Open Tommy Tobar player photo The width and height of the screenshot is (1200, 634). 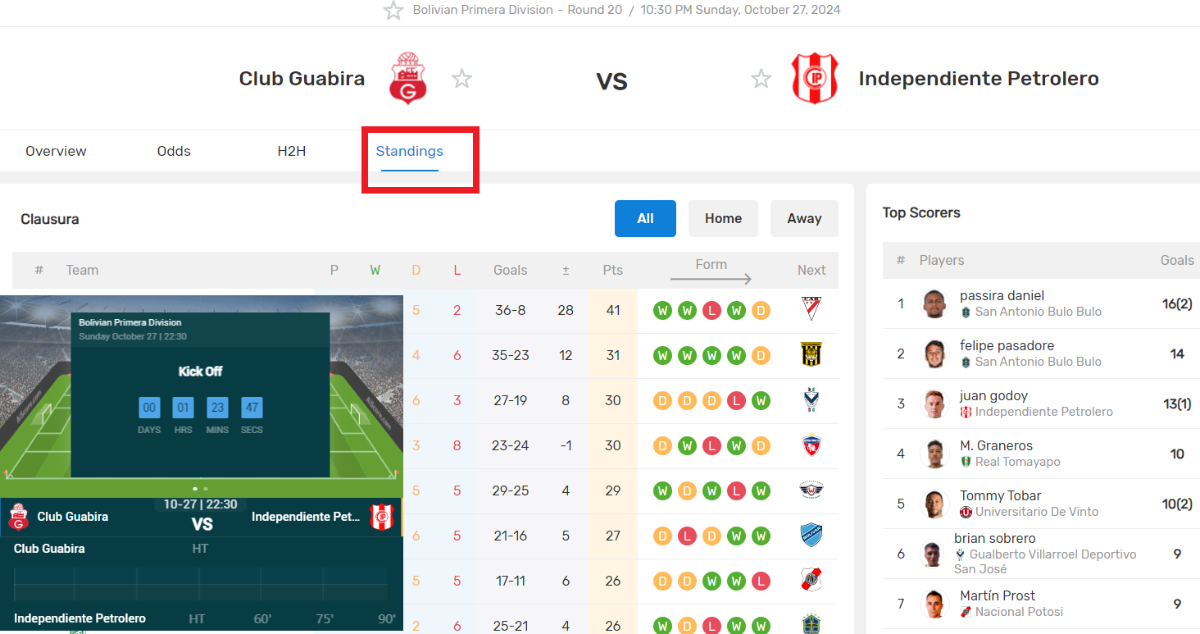(935, 504)
